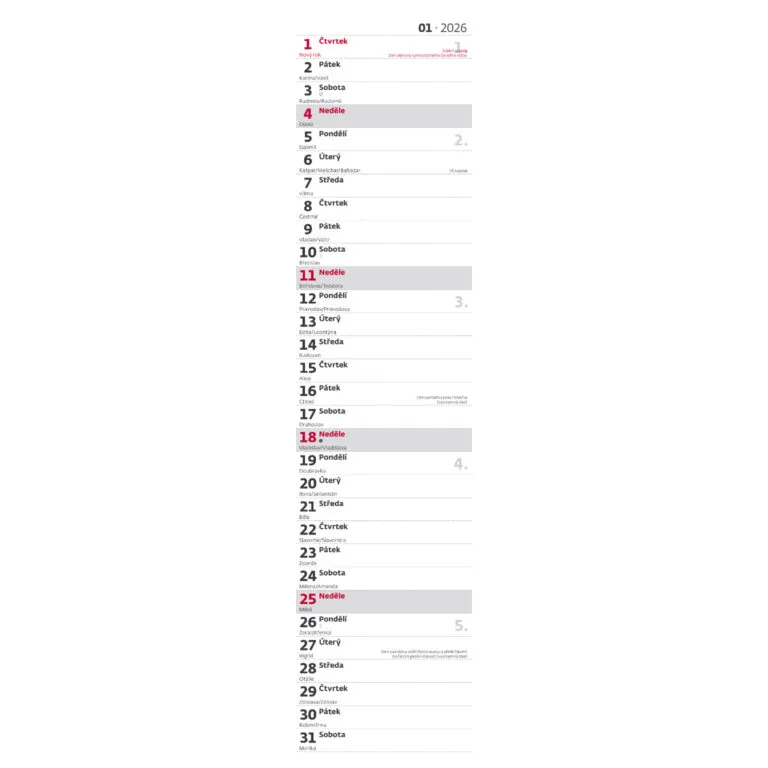
Task: Select the Kašpar/Melichar/Baltazar name day text
Action: (330, 170)
